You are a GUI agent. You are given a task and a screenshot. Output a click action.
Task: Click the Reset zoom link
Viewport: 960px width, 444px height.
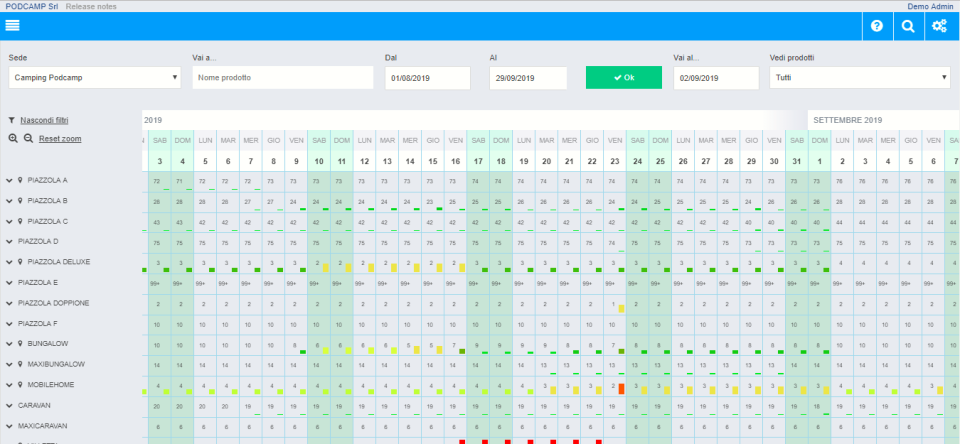coord(60,138)
